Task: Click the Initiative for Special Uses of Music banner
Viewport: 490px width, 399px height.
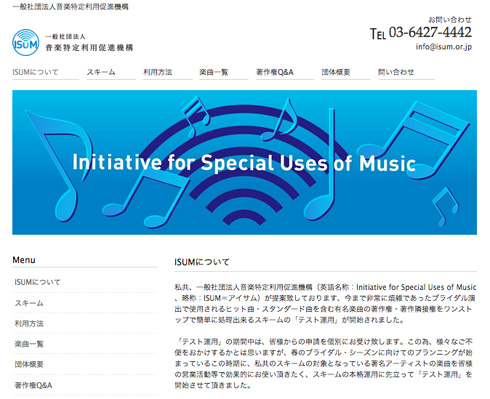Action: pyautogui.click(x=244, y=162)
